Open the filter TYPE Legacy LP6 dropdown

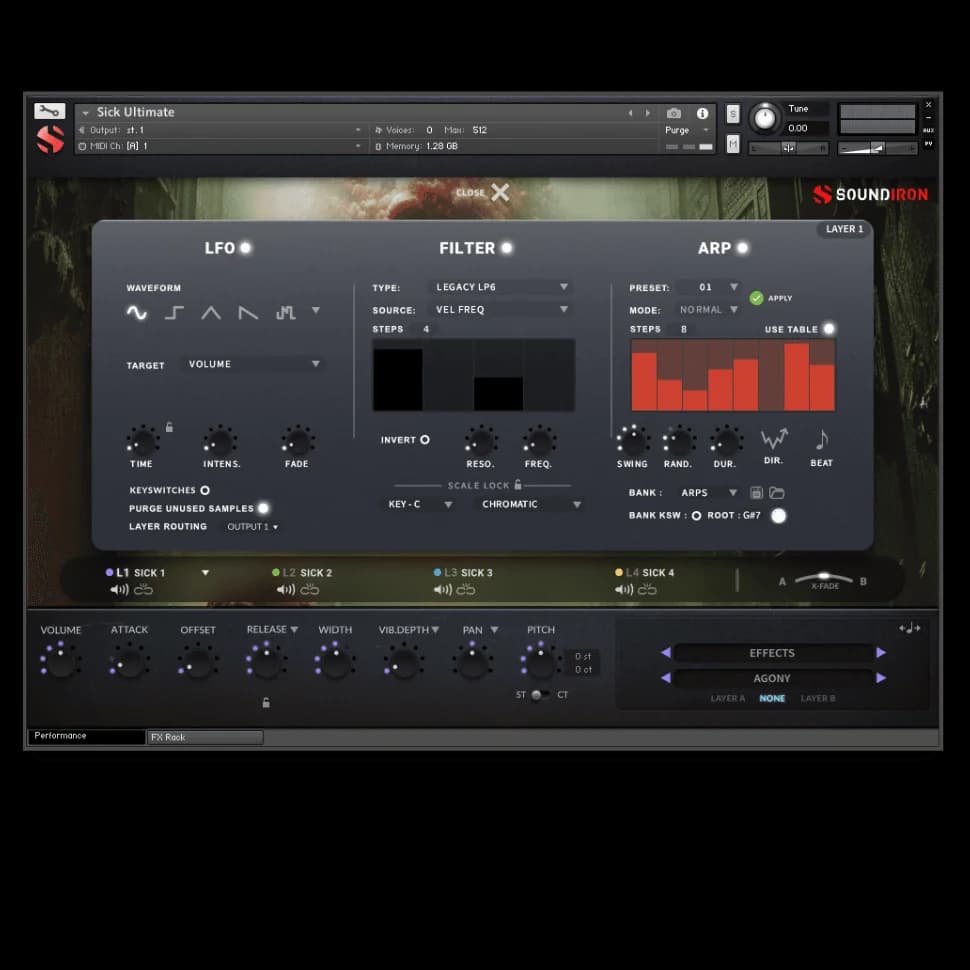pyautogui.click(x=501, y=287)
